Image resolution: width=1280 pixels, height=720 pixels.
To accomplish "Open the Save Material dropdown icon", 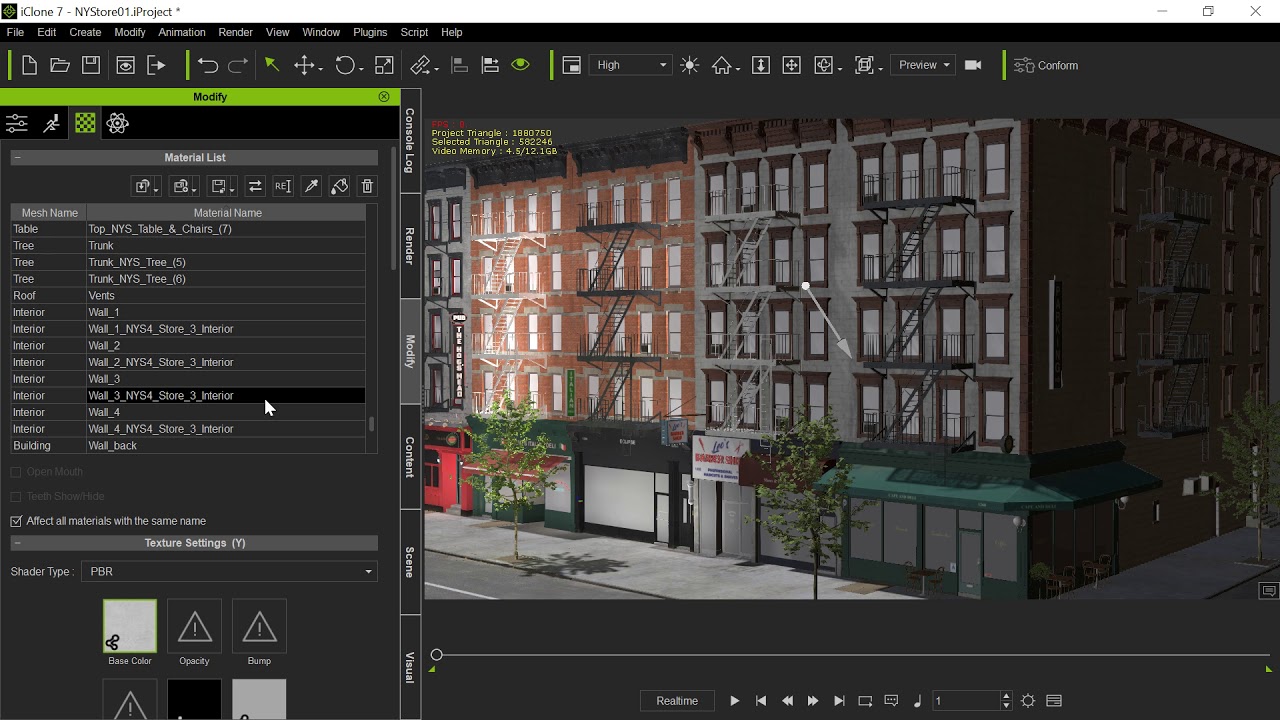I will (x=221, y=186).
